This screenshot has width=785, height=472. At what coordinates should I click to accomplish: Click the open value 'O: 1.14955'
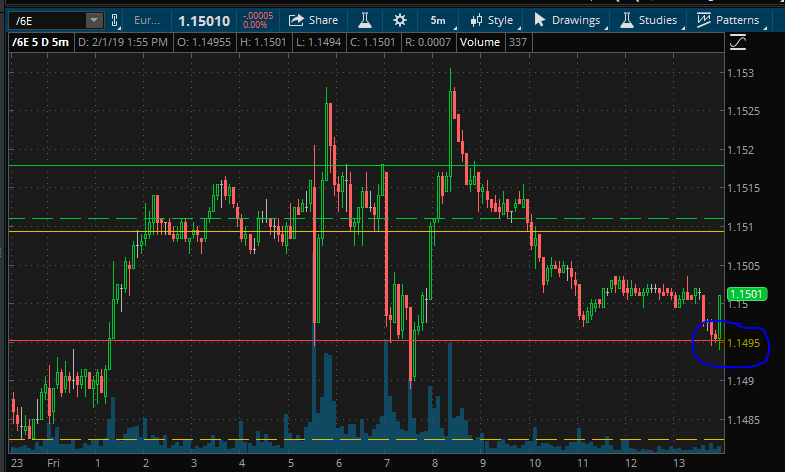204,42
